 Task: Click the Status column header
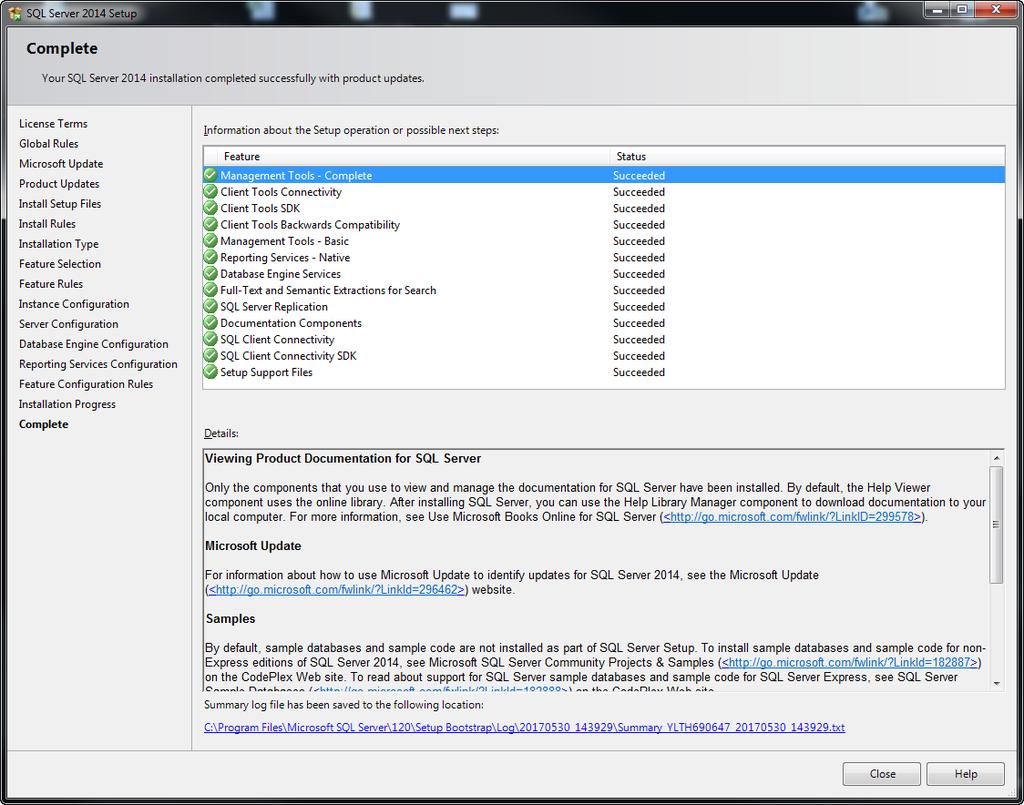807,157
